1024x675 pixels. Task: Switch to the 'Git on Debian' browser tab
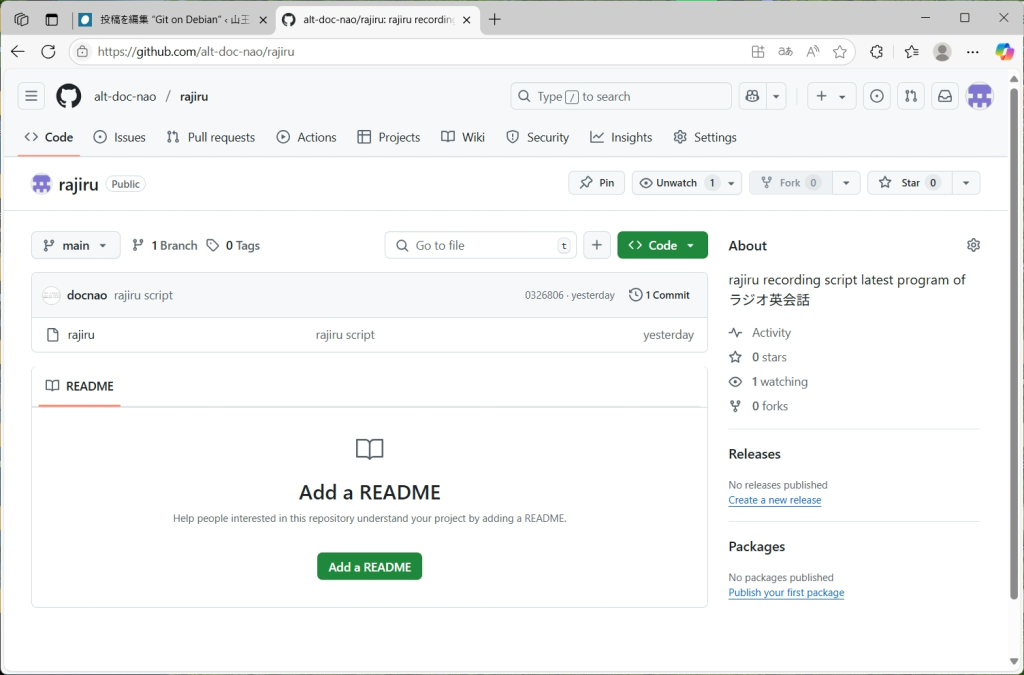[172, 20]
